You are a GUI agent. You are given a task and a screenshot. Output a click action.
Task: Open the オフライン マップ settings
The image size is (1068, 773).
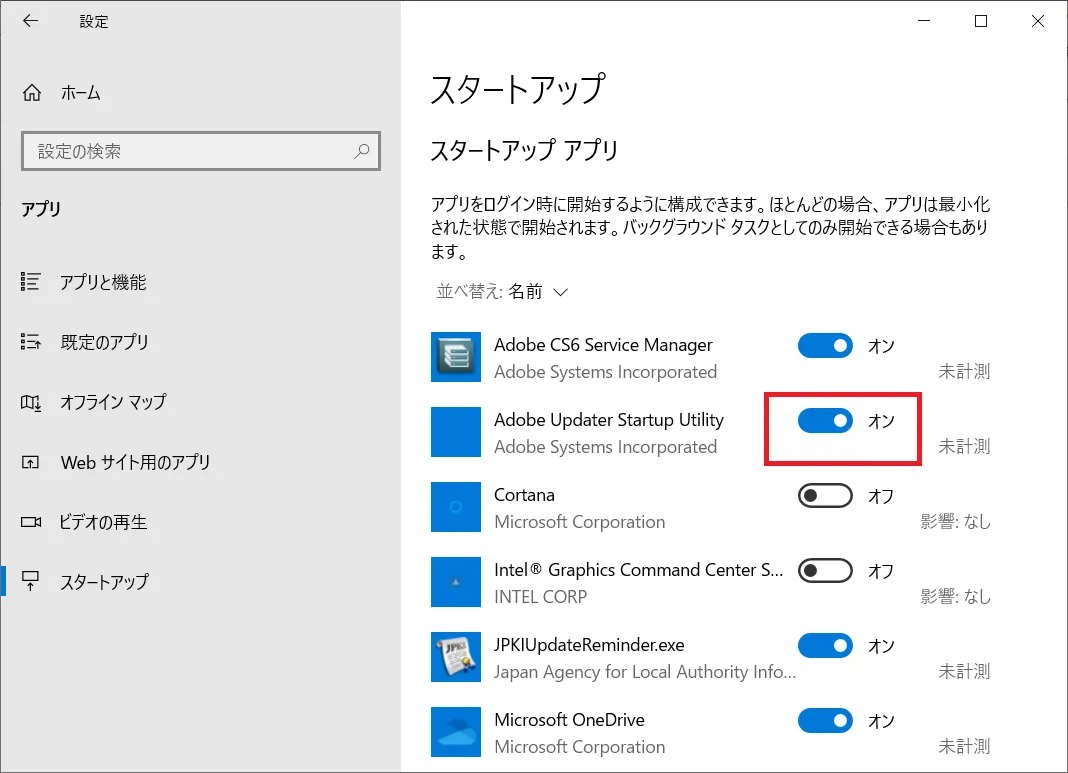click(x=113, y=402)
